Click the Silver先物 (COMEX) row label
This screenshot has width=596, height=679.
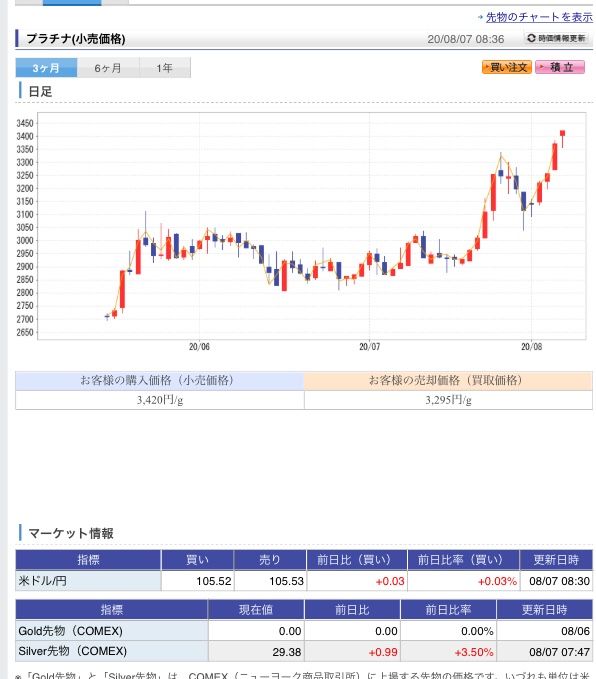(112, 651)
